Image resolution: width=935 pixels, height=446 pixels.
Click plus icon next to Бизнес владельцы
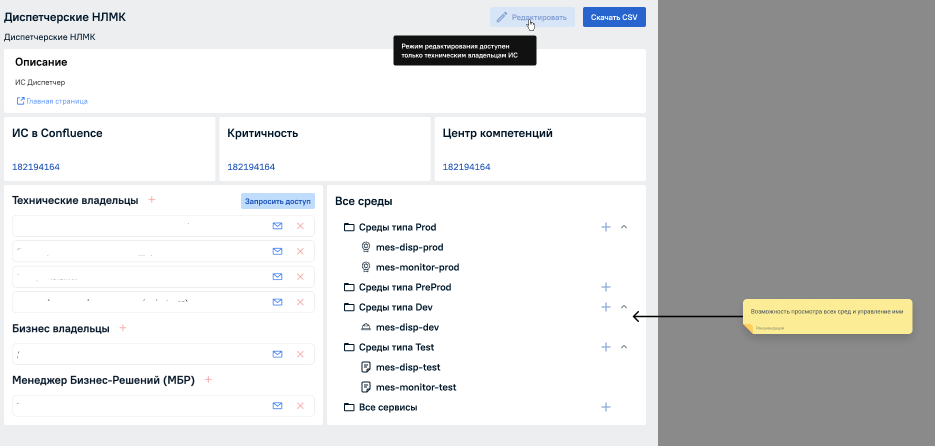pos(123,328)
